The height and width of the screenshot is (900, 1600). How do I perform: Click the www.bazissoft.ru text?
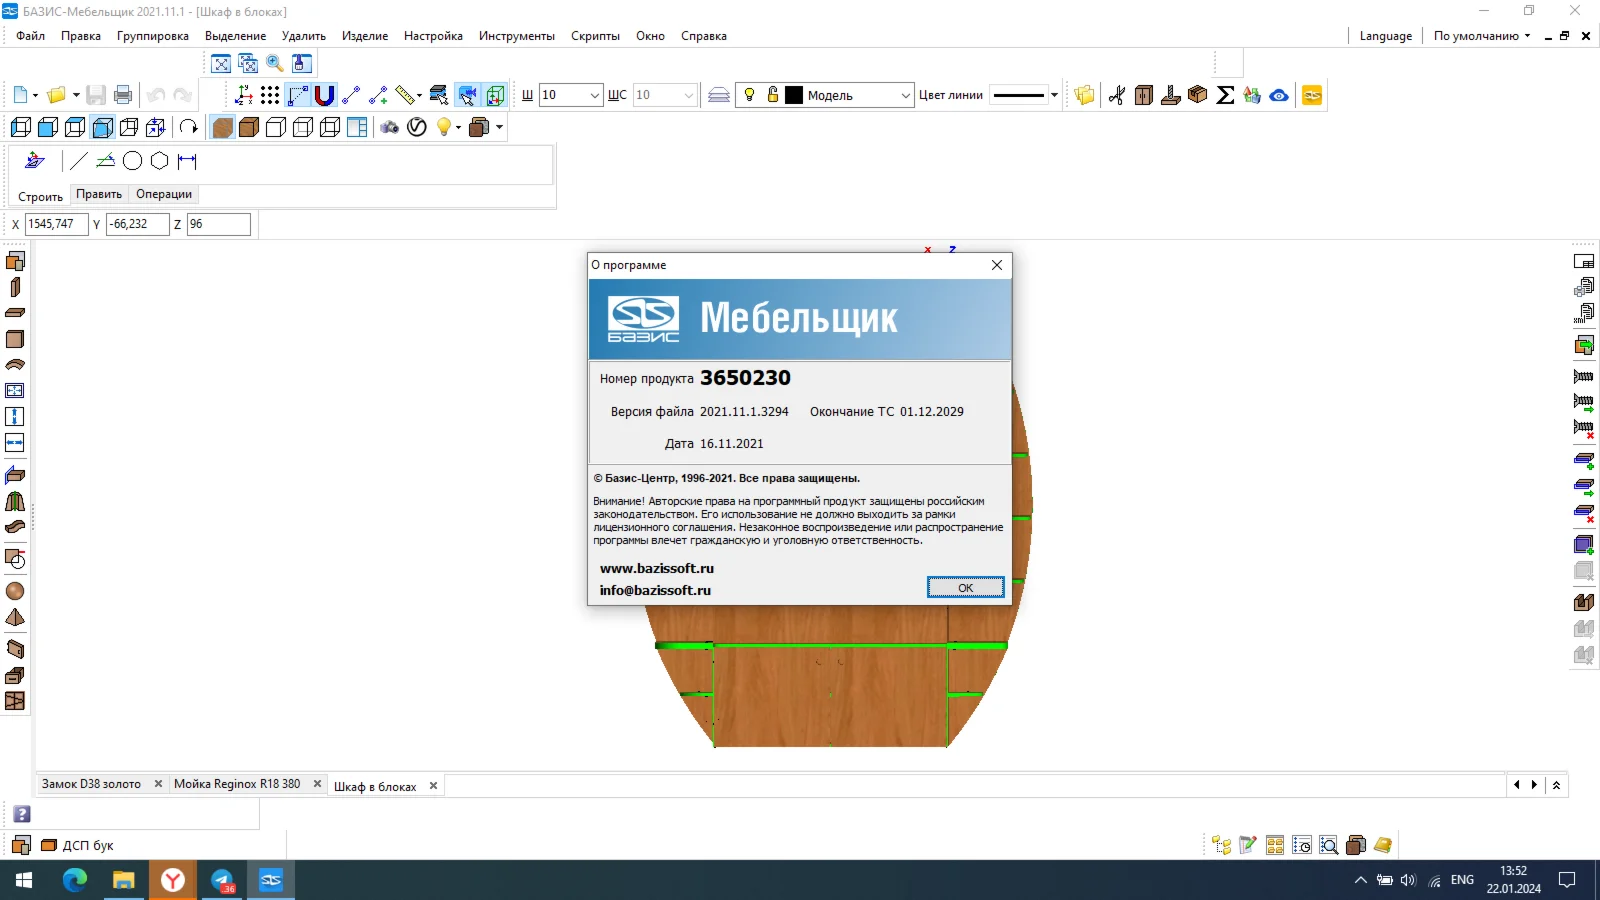pyautogui.click(x=657, y=568)
